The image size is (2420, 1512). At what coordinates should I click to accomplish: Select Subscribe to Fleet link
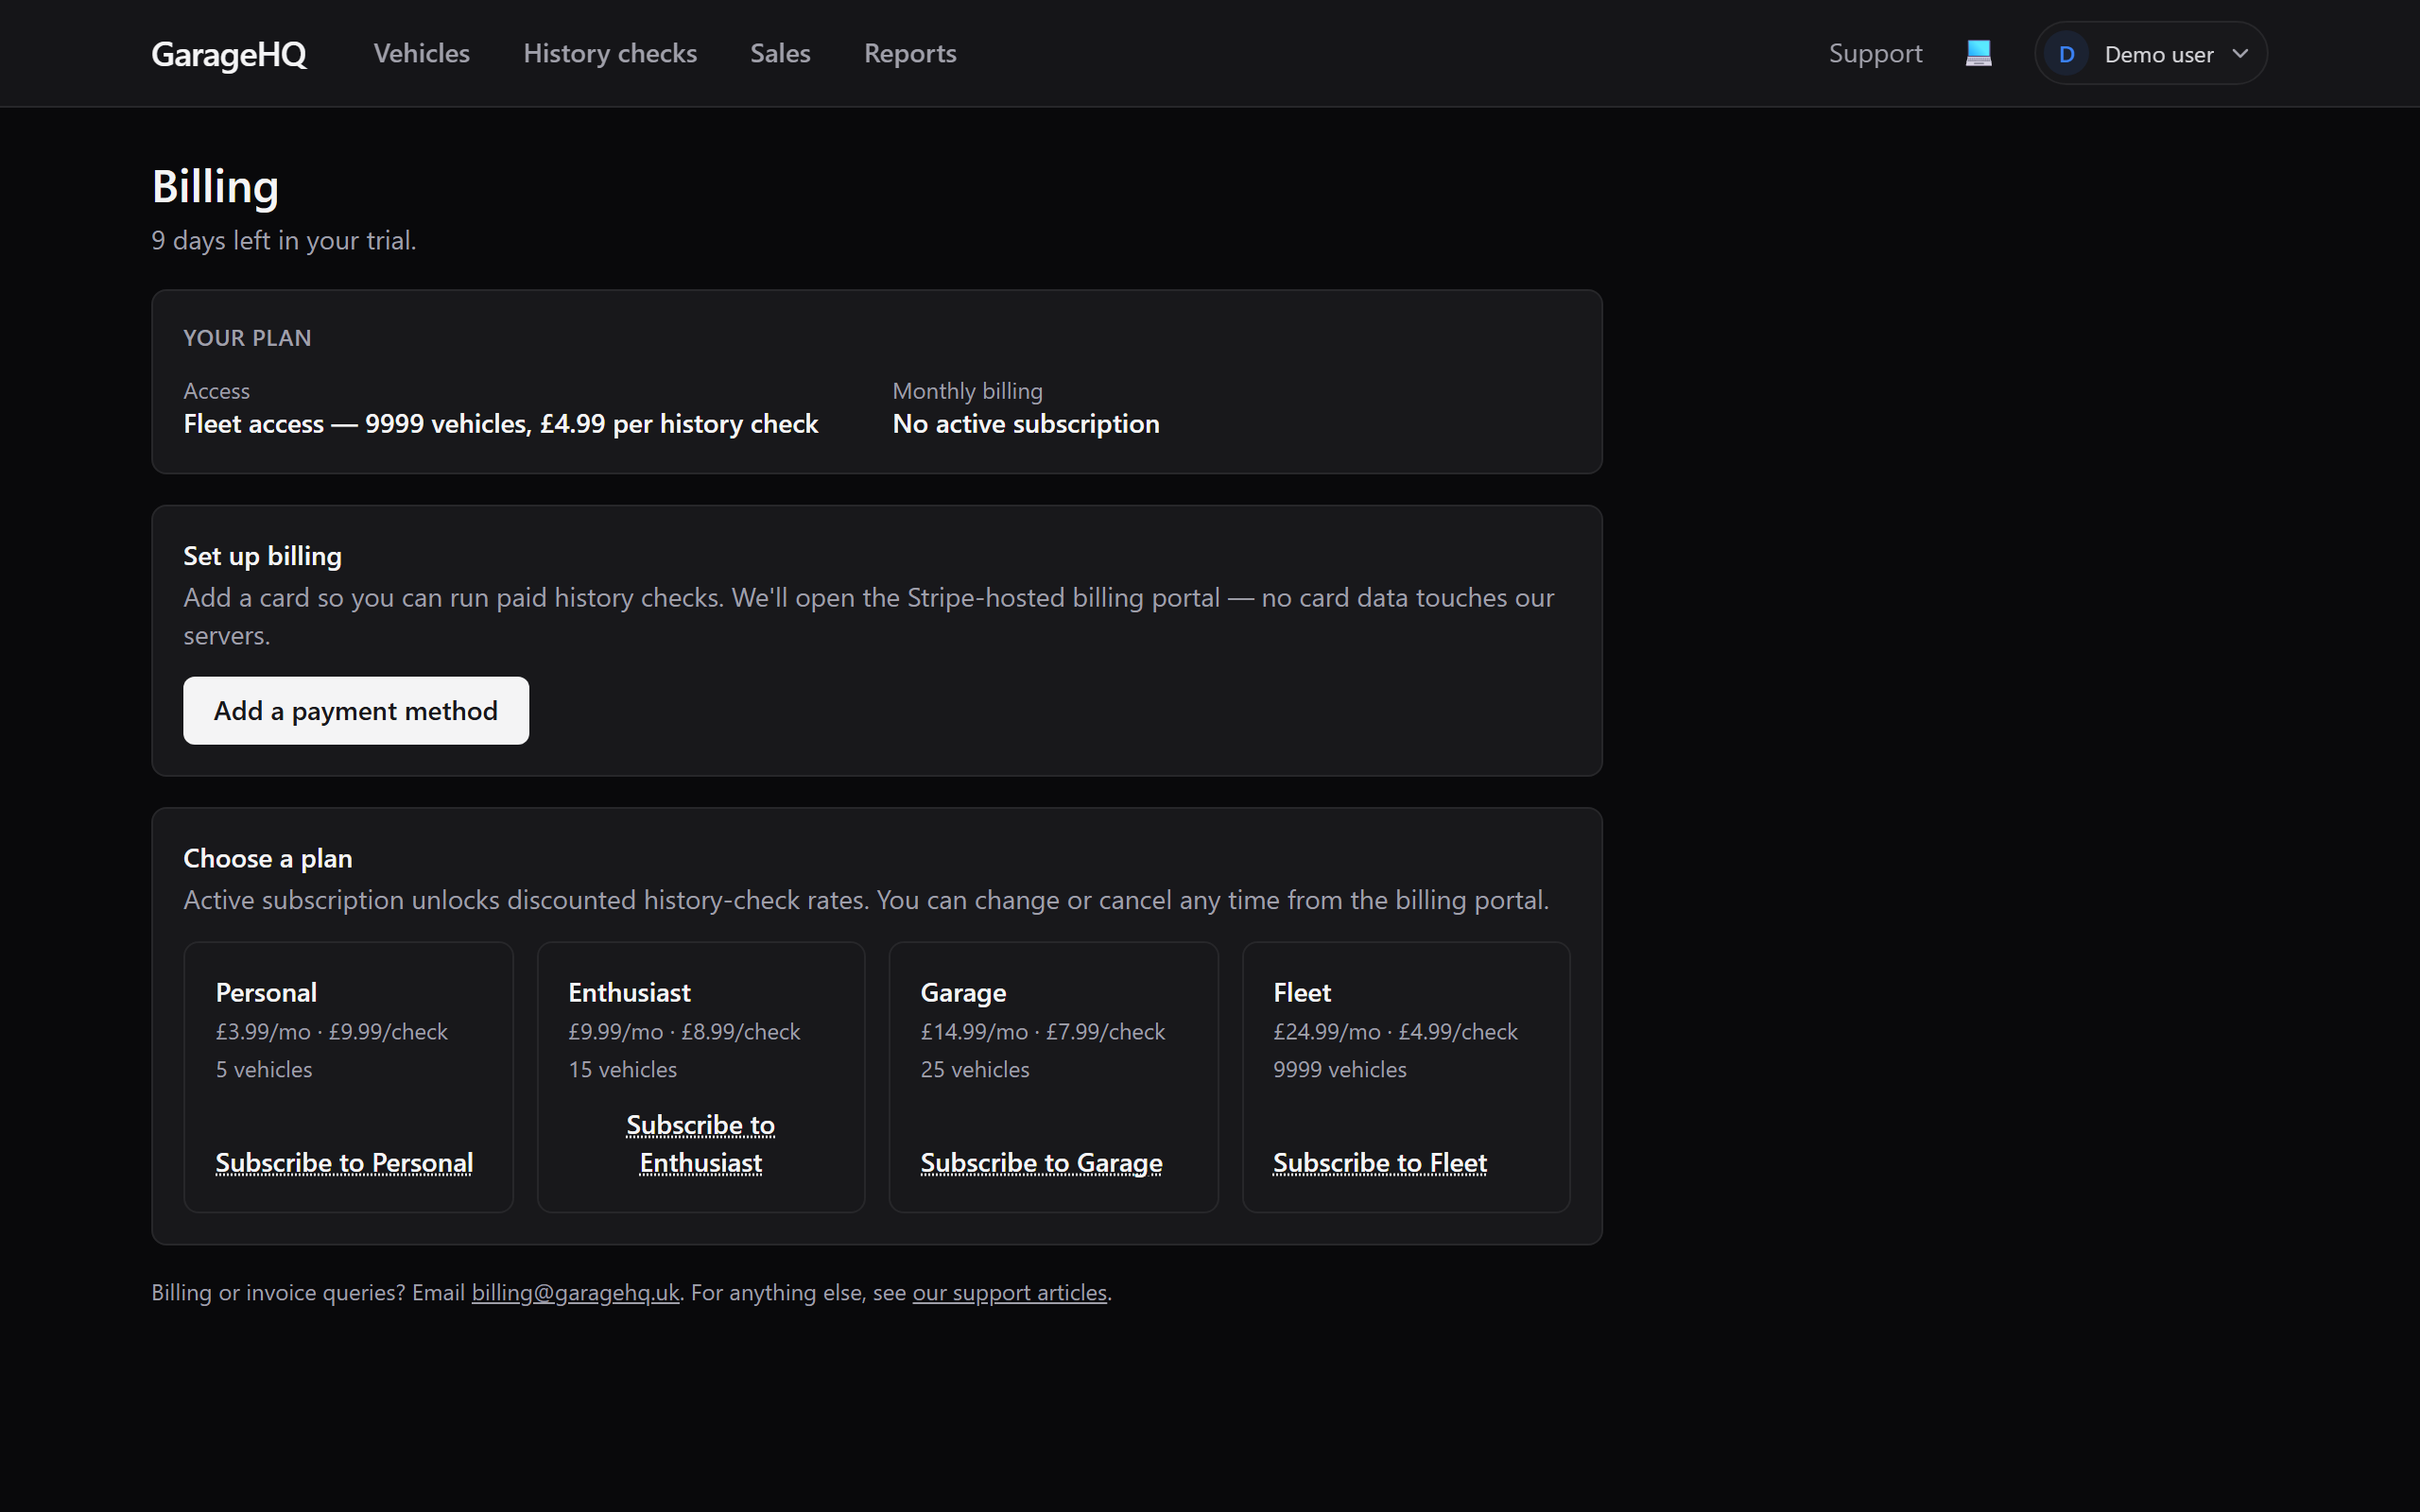point(1379,1162)
